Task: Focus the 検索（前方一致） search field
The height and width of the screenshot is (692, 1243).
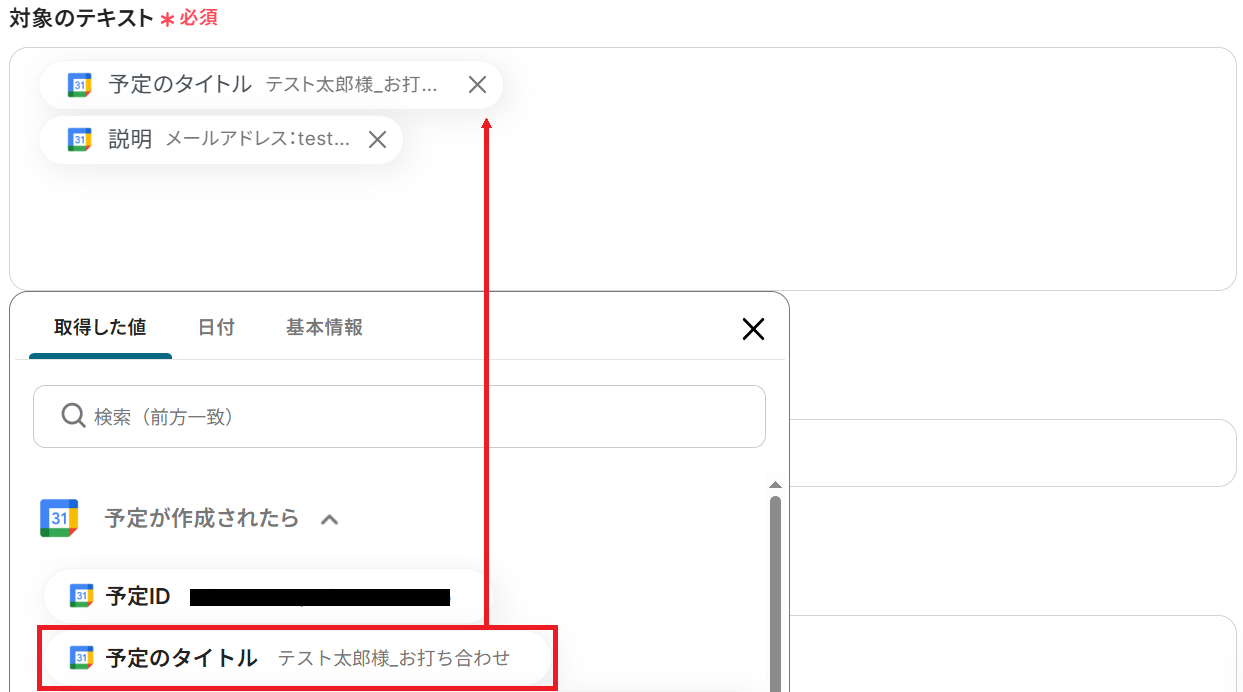Action: click(399, 416)
